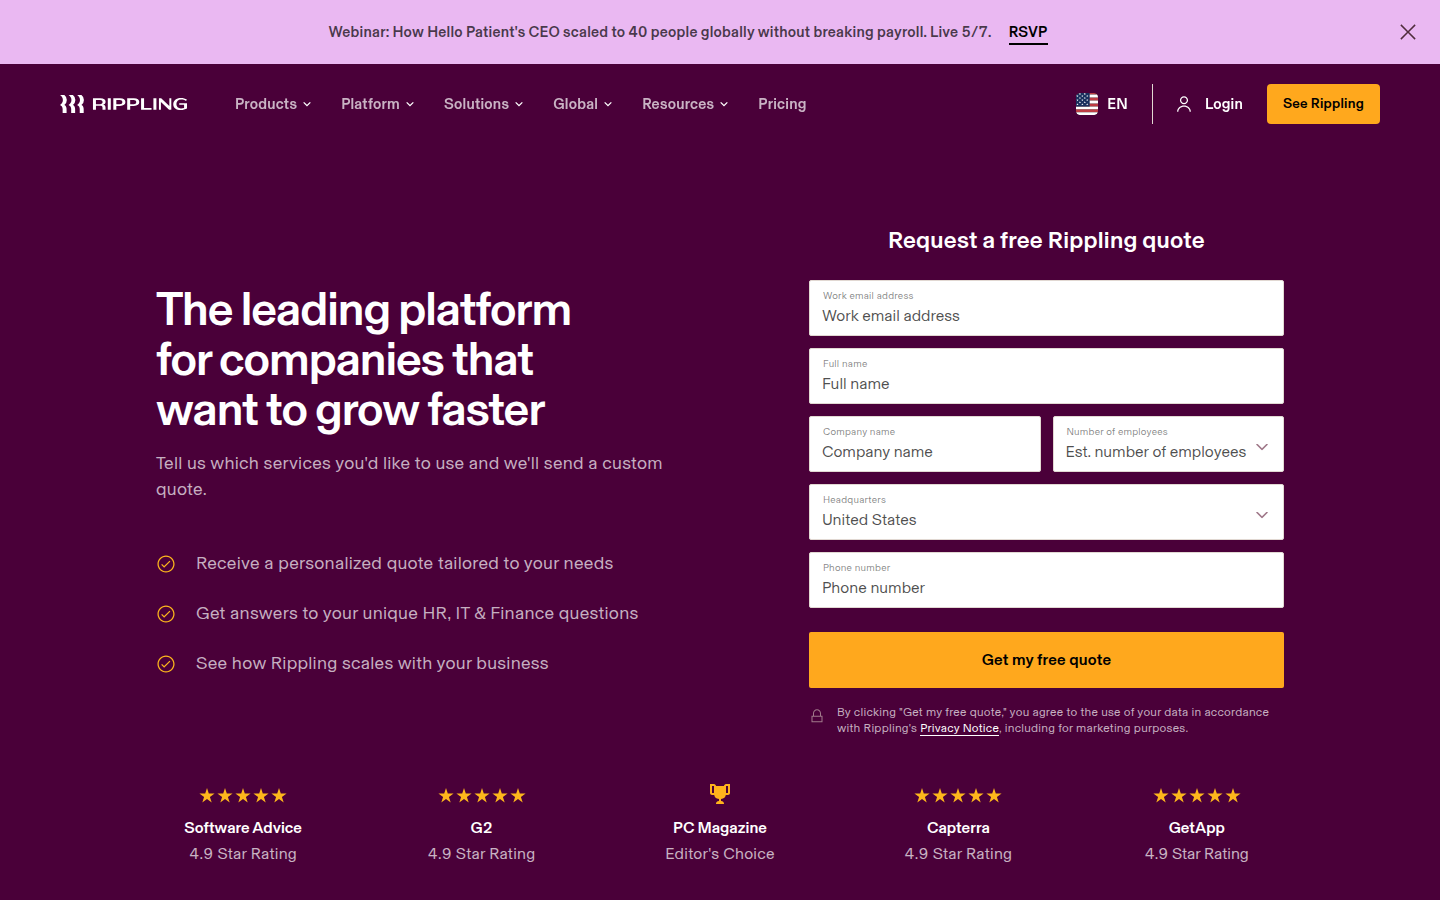The image size is (1440, 900).
Task: Focus the Company name field
Action: pyautogui.click(x=925, y=444)
